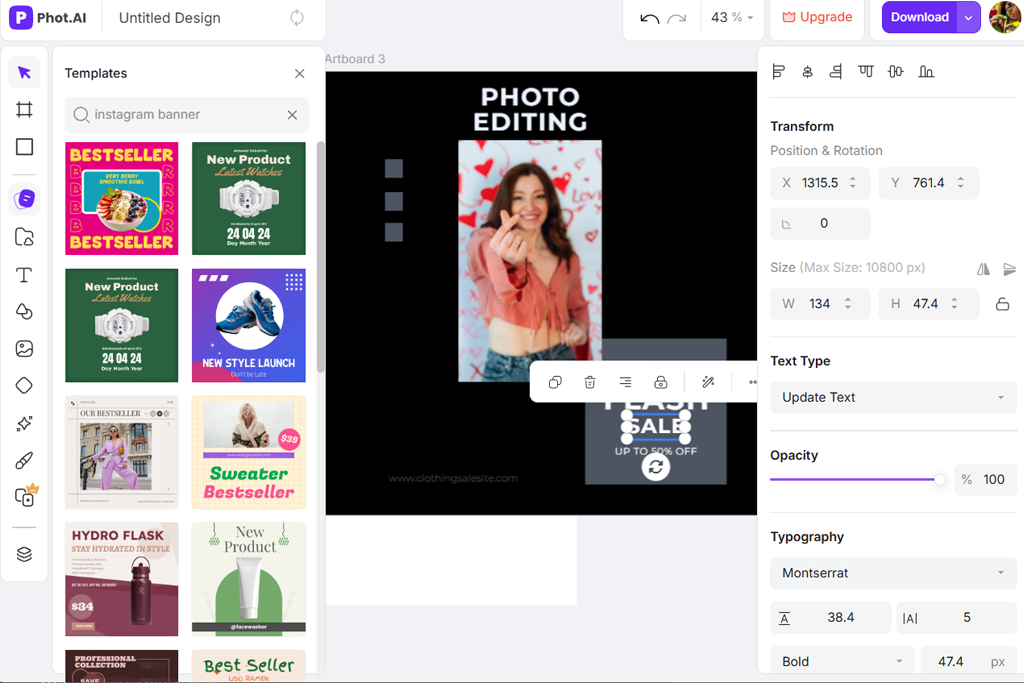Viewport: 1024px width, 683px height.
Task: Open the Bold font weight dropdown
Action: tap(842, 661)
